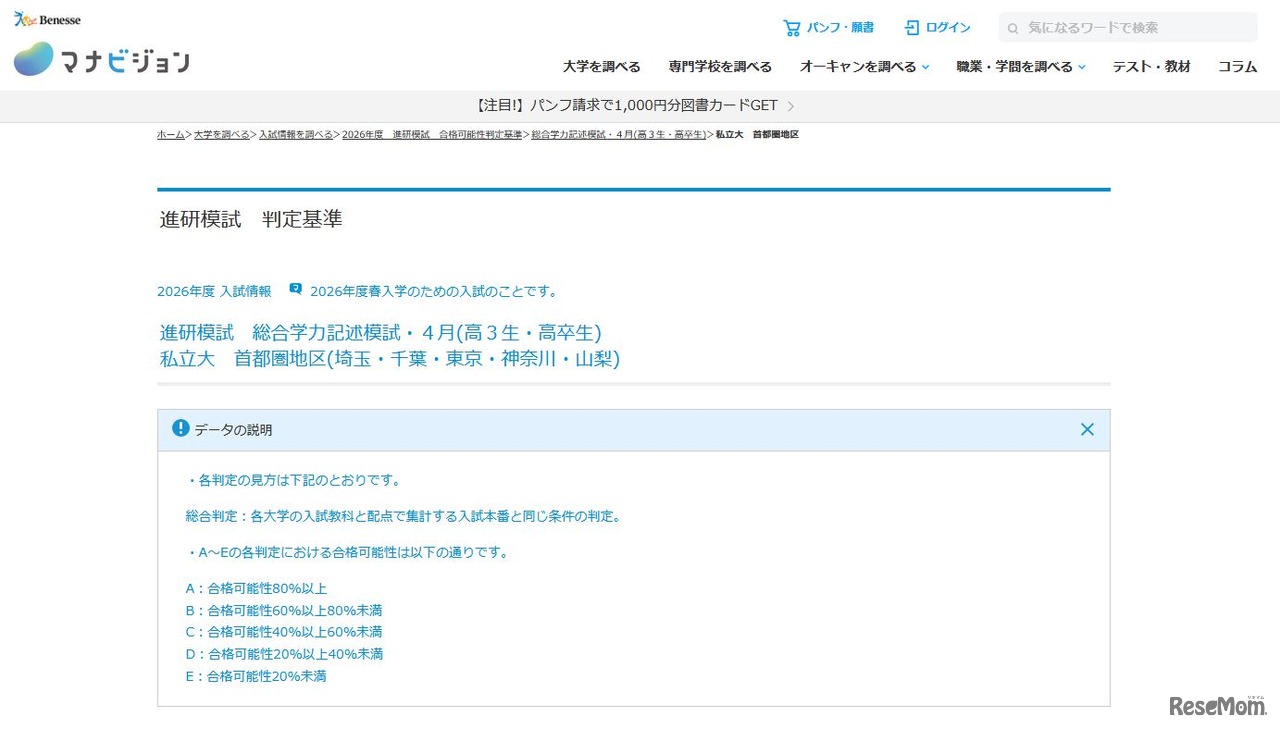
Task: Click the arrow on the パンフ請求 banner
Action: [791, 106]
